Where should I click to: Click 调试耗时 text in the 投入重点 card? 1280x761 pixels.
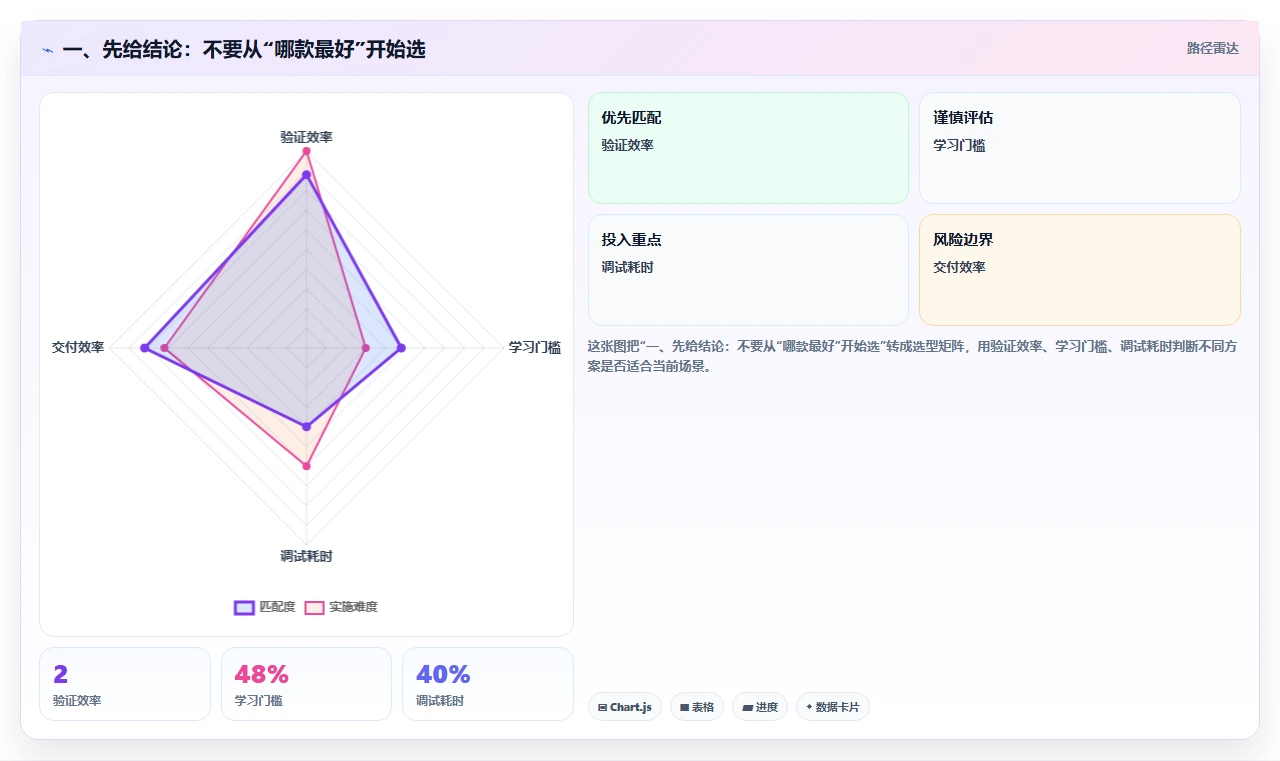tap(627, 267)
